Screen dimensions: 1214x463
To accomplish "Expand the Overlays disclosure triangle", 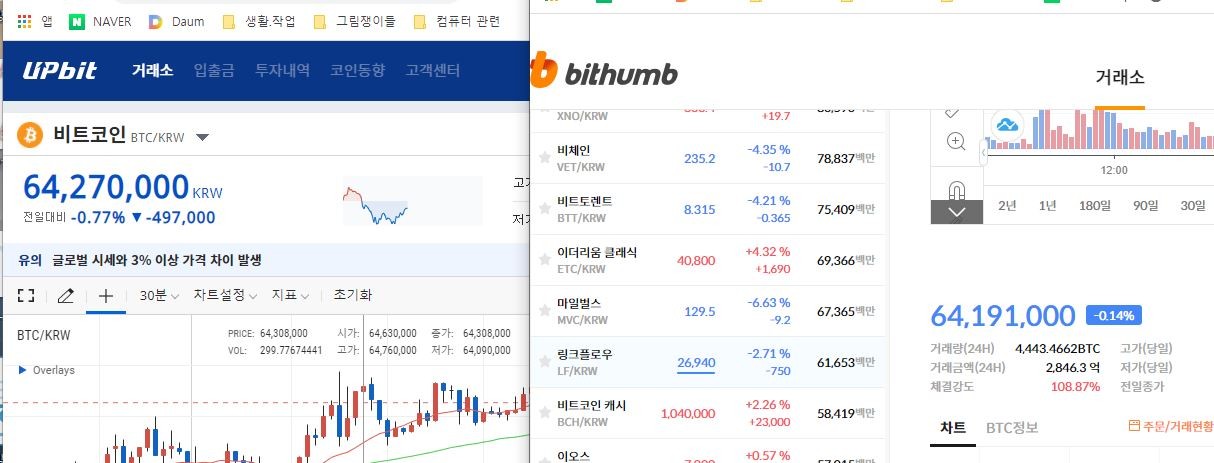I will pos(23,370).
